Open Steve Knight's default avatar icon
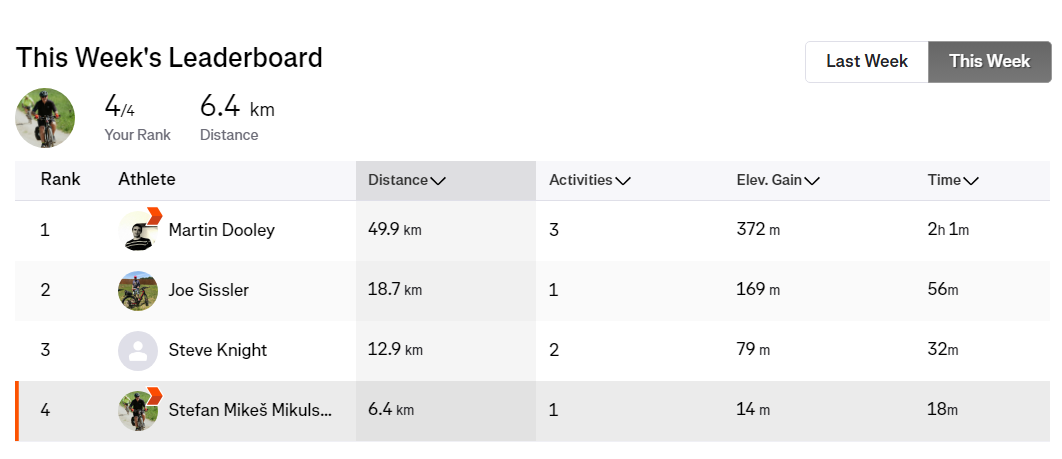This screenshot has width=1062, height=459. pos(138,351)
